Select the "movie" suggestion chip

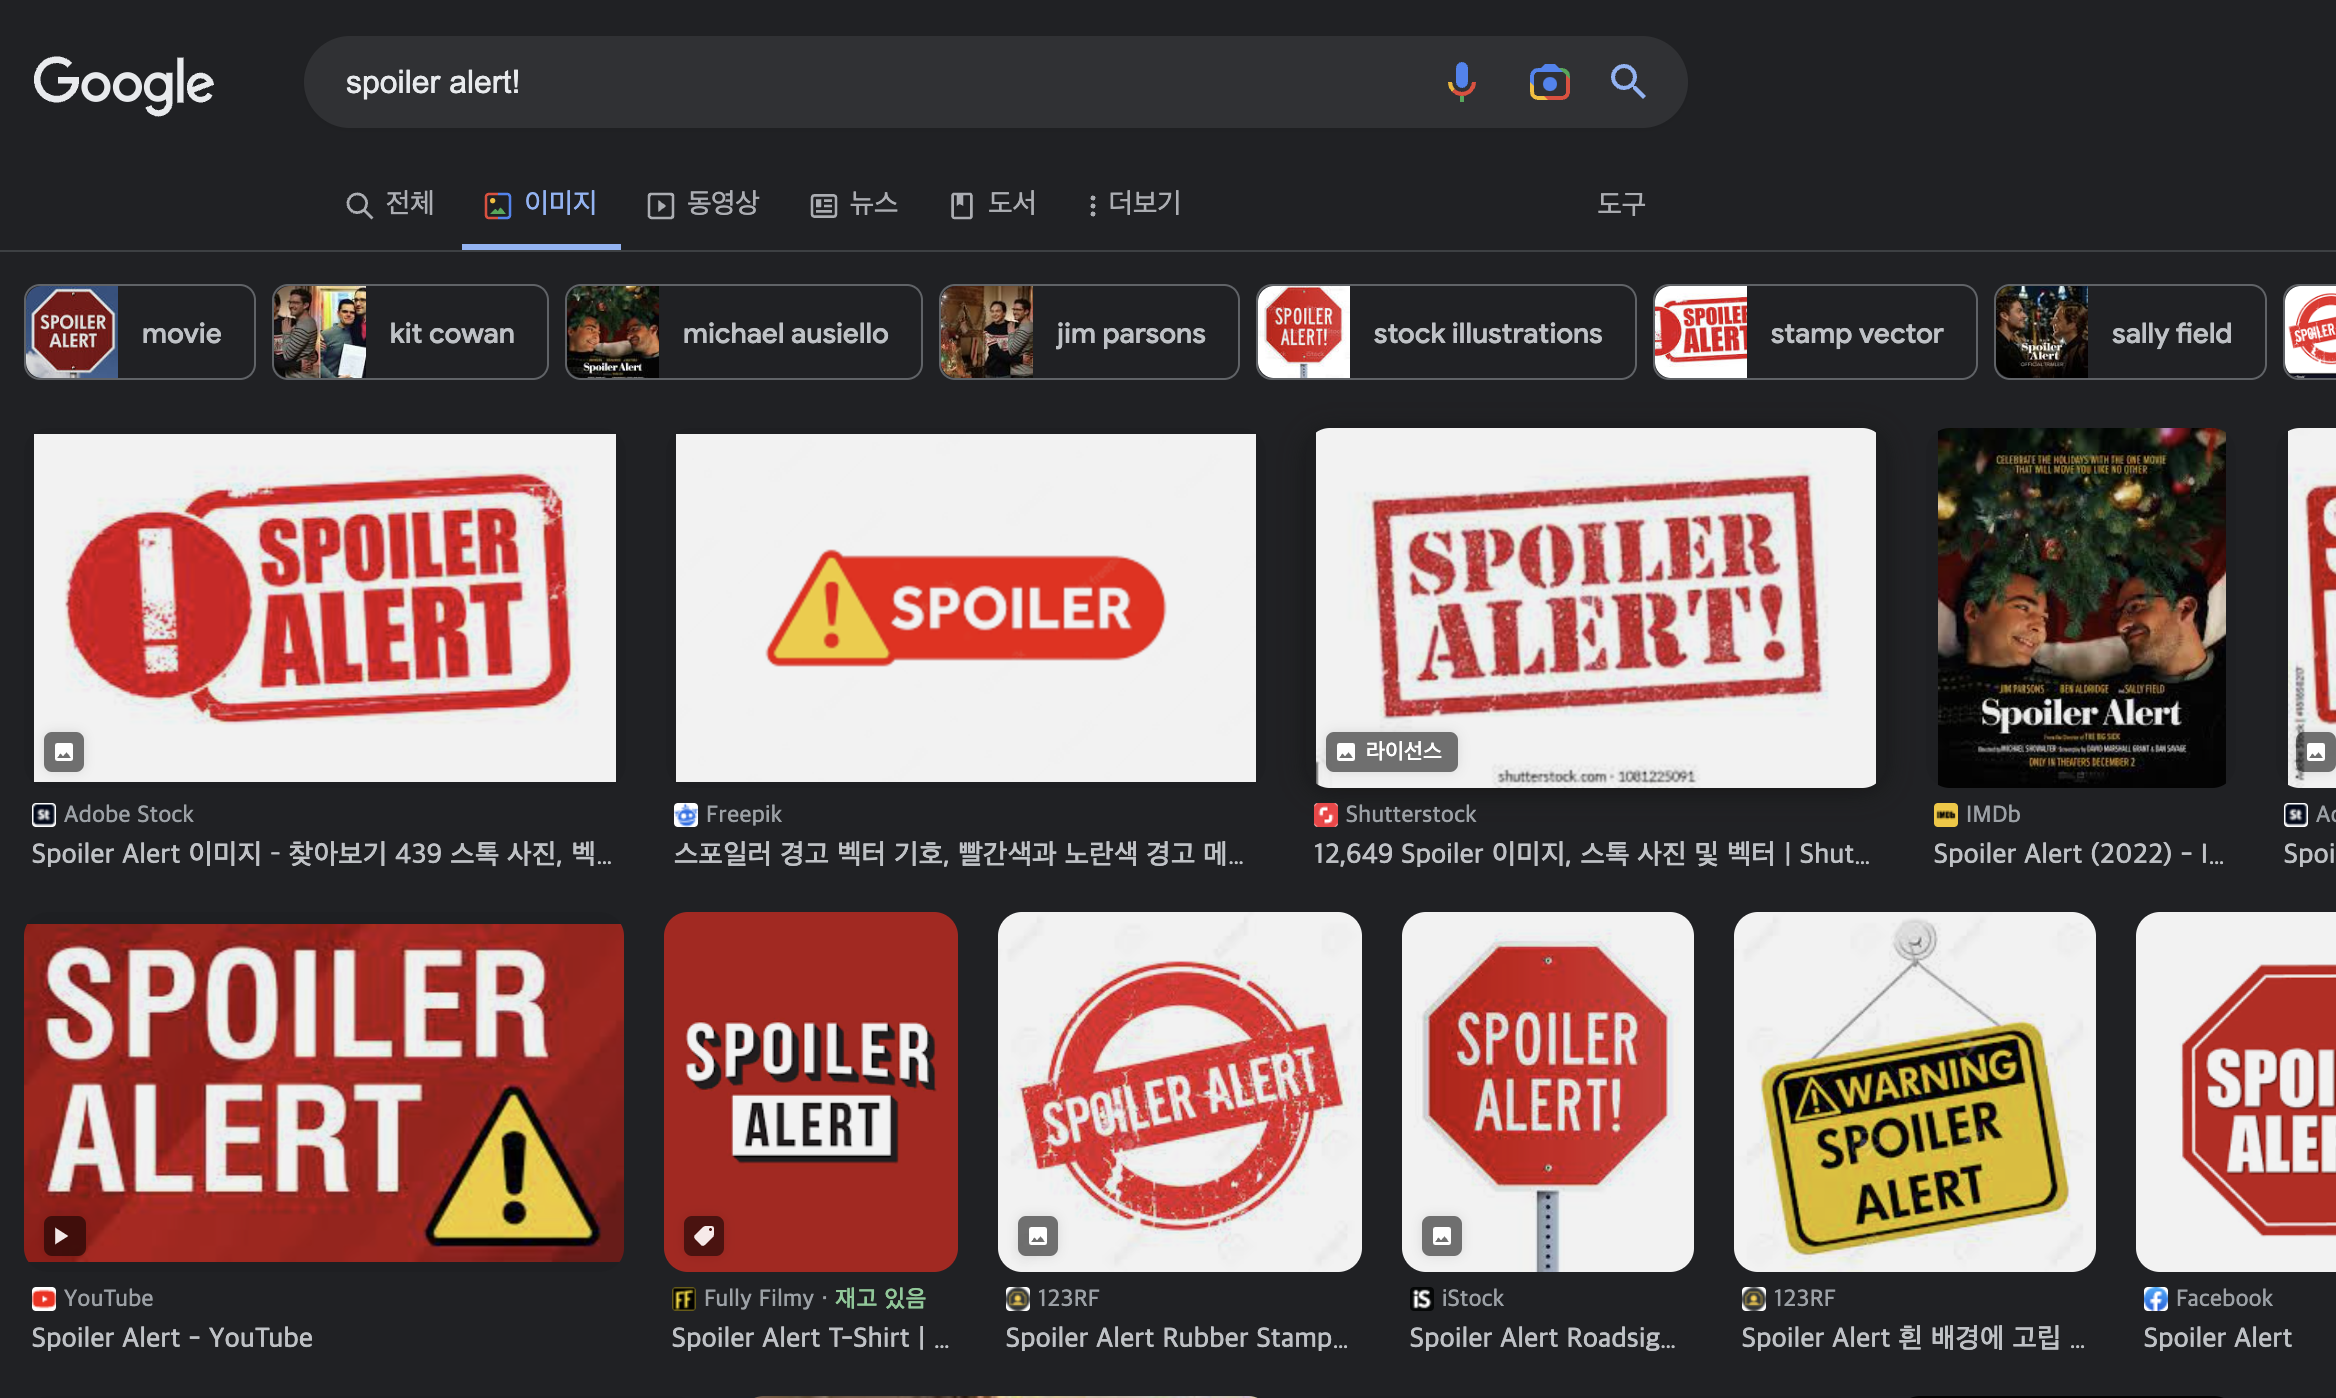140,333
